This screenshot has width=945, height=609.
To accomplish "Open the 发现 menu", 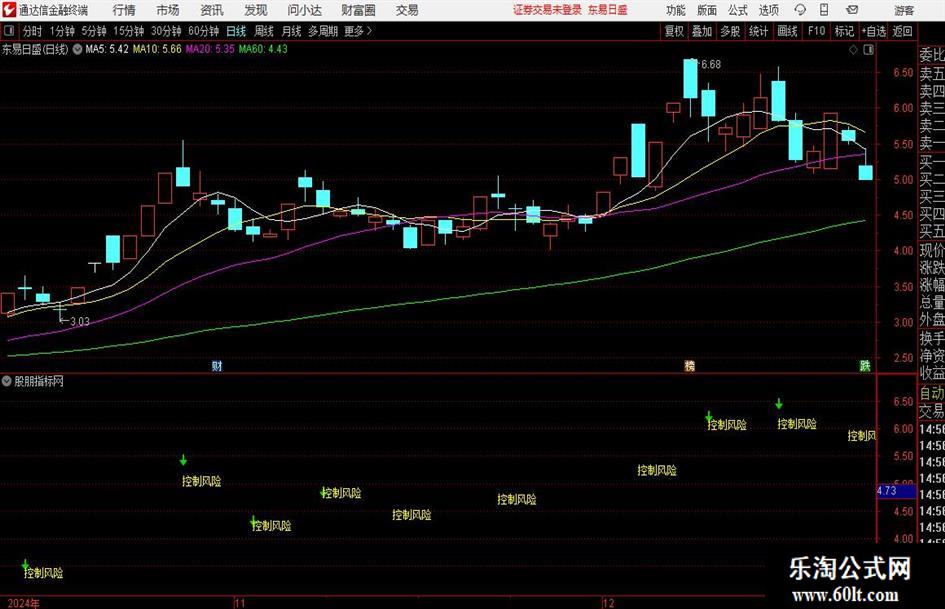I will pos(256,10).
